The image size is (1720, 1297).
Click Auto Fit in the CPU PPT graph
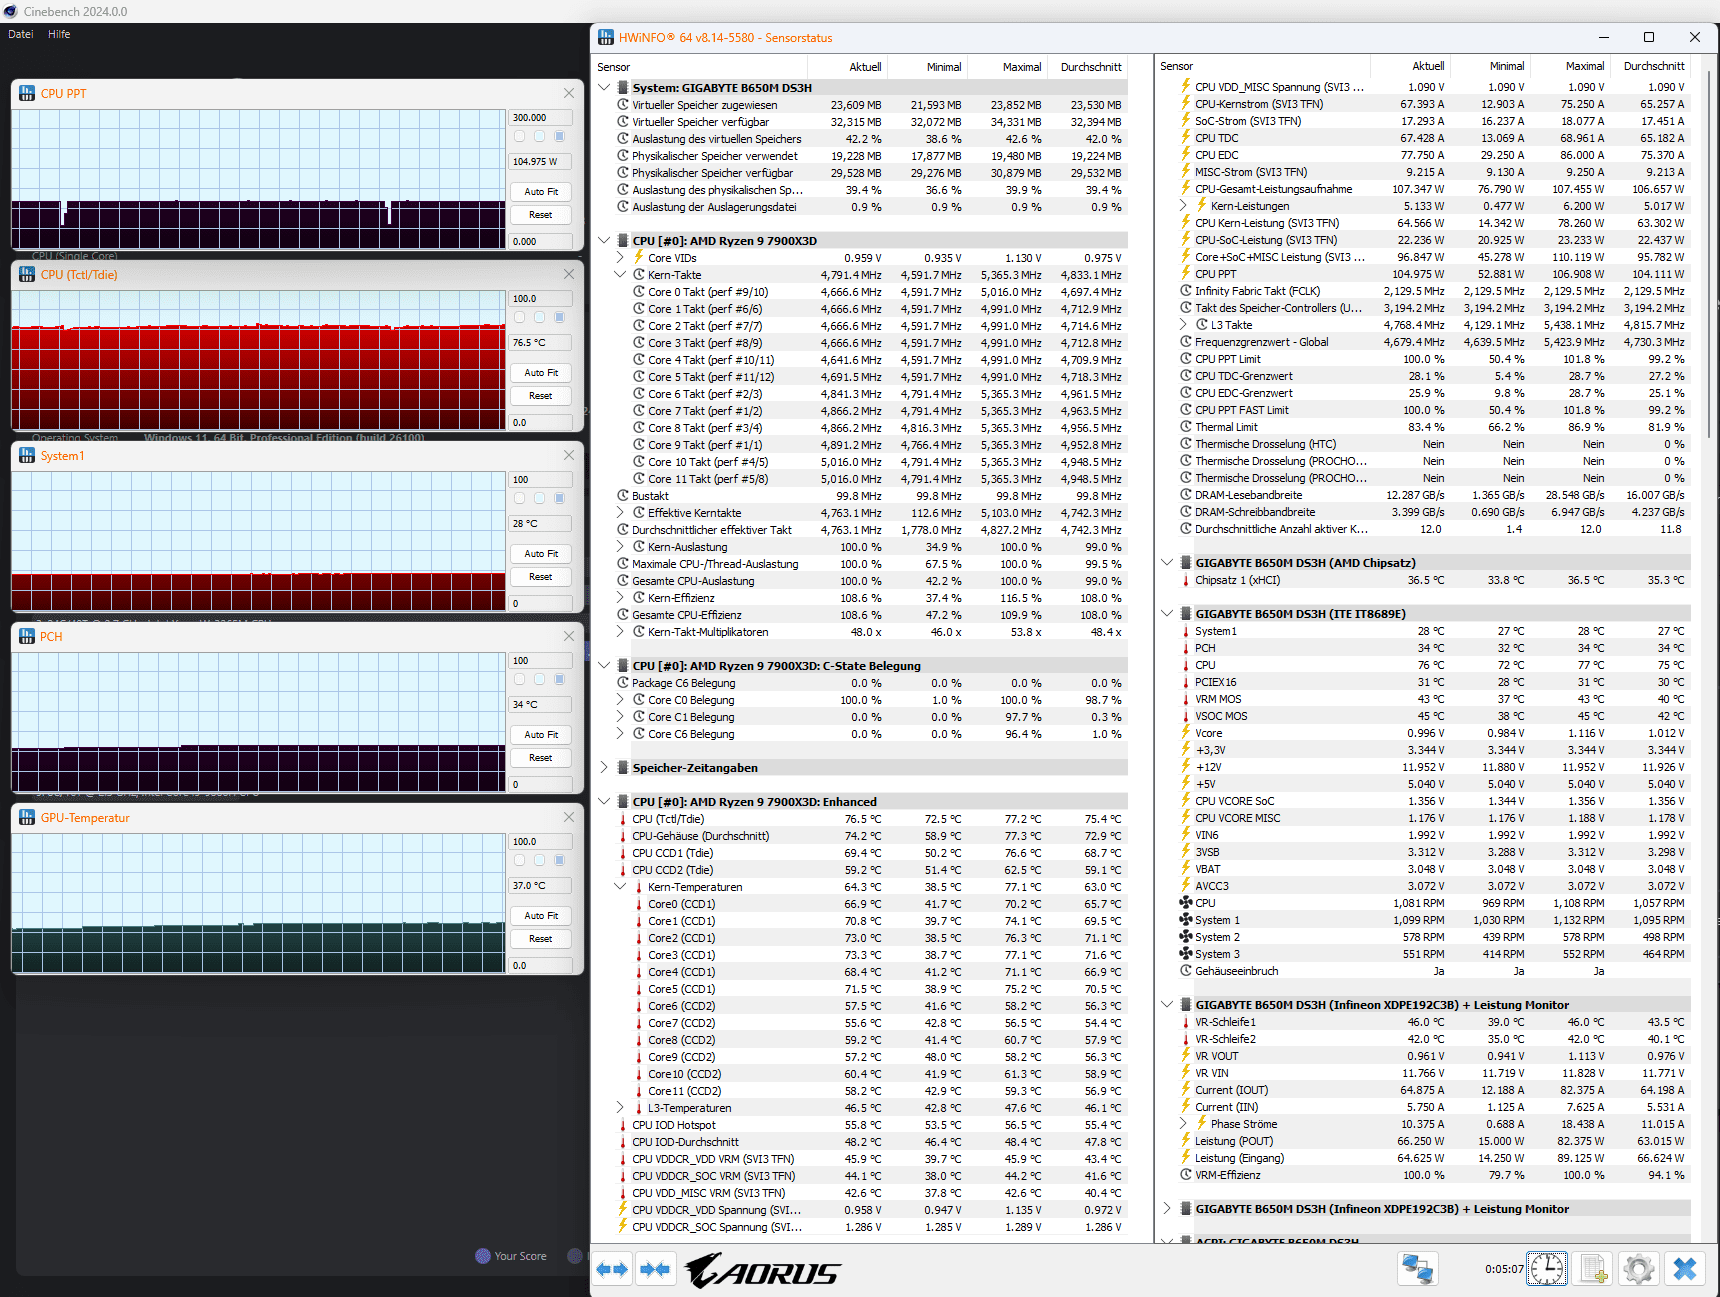point(541,192)
